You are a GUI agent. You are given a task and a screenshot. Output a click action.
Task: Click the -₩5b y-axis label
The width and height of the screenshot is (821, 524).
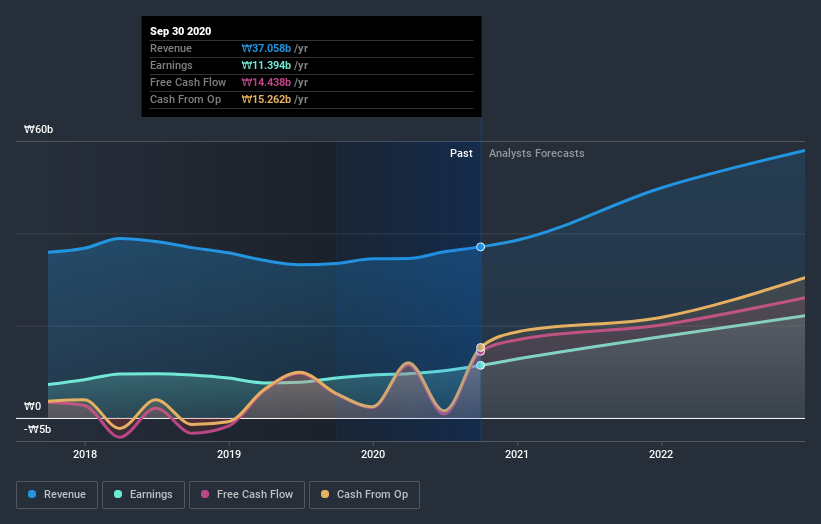tap(38, 429)
